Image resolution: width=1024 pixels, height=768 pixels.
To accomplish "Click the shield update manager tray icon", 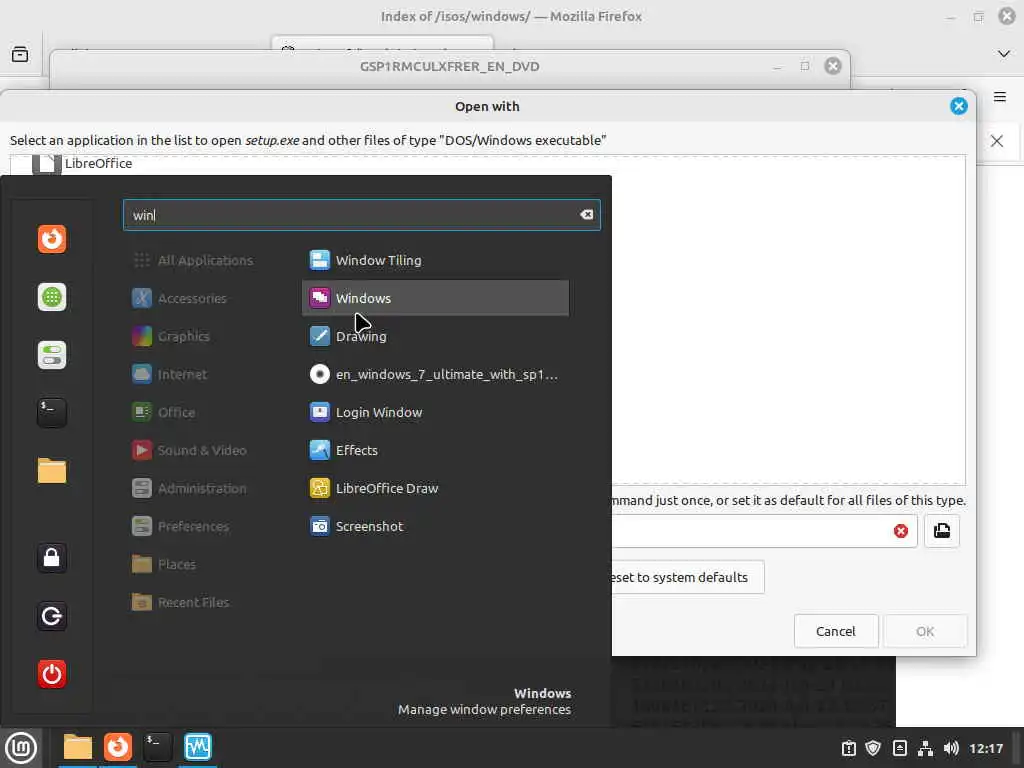I will (873, 748).
